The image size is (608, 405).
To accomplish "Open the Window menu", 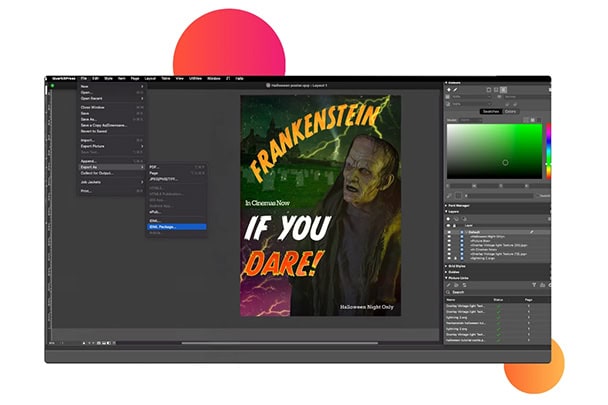I will pyautogui.click(x=214, y=78).
